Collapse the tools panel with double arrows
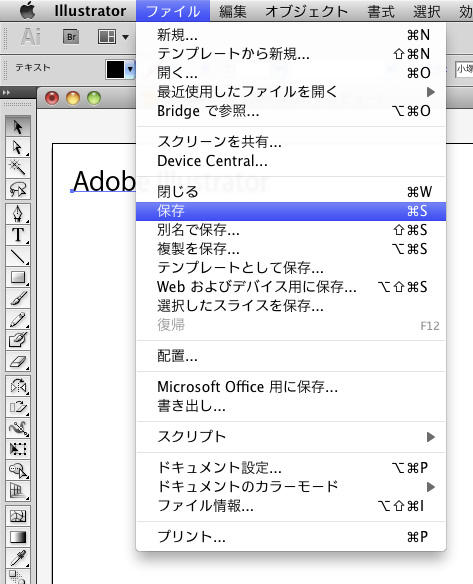This screenshot has height=584, width=473. (6, 92)
